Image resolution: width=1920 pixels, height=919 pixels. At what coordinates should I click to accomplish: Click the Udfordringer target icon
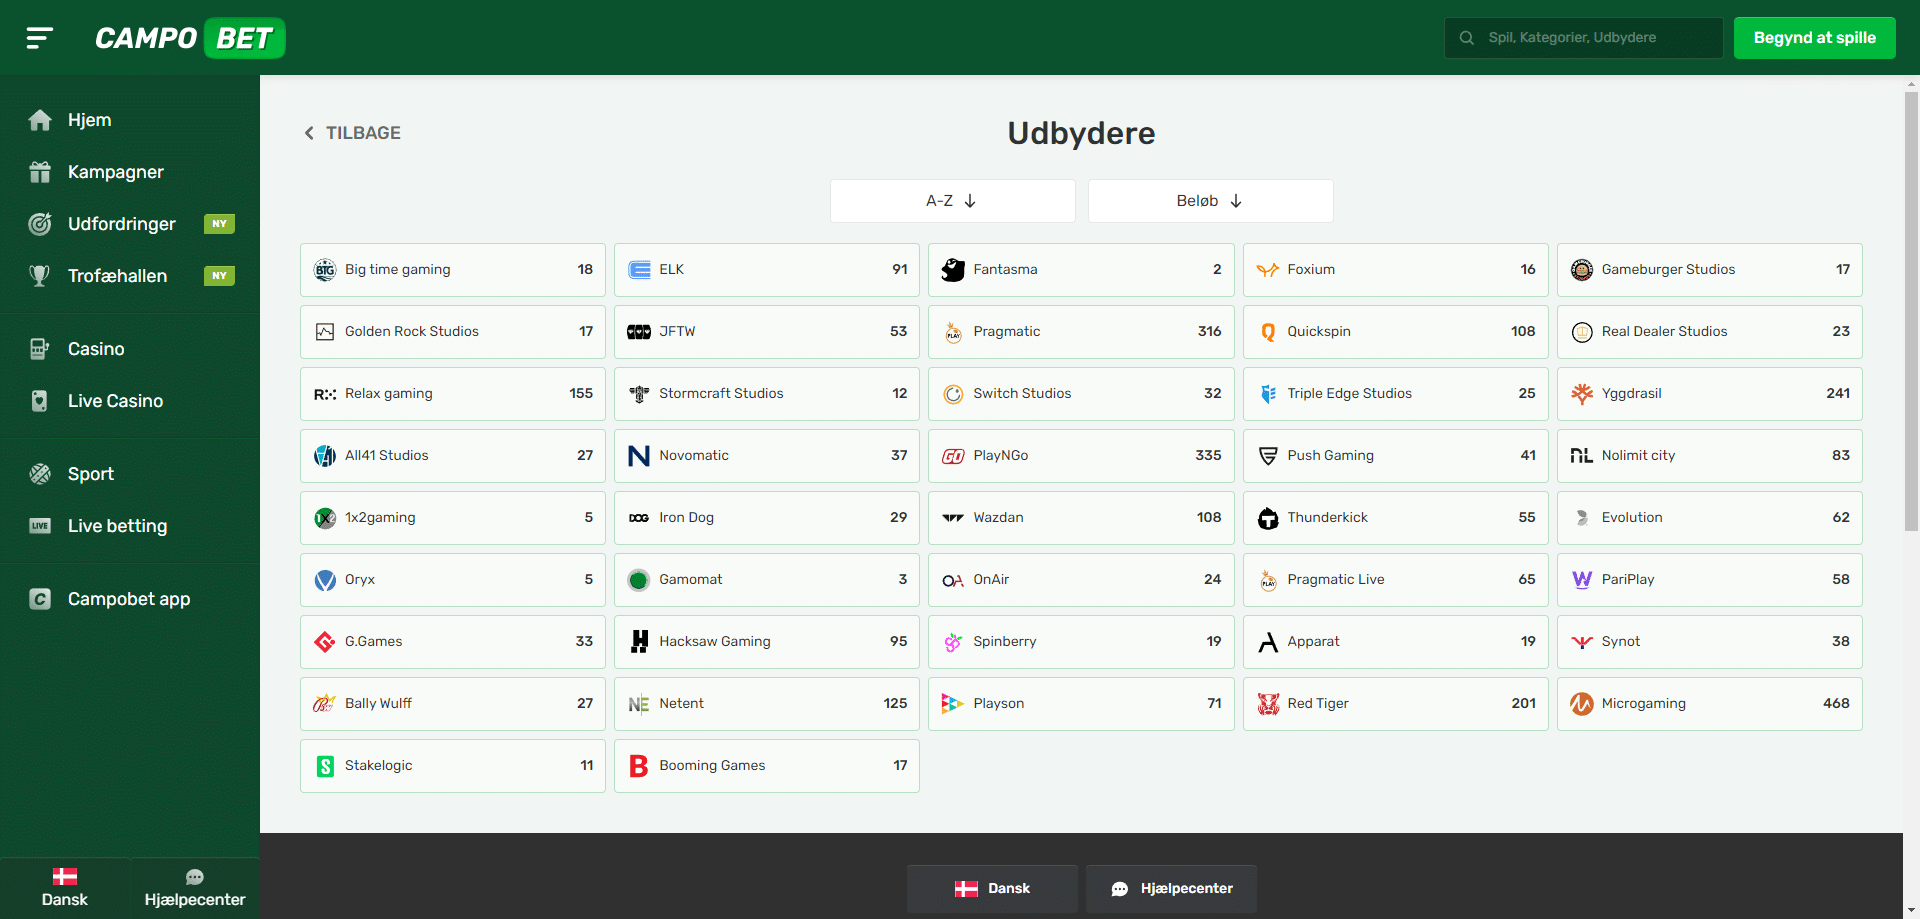[40, 224]
